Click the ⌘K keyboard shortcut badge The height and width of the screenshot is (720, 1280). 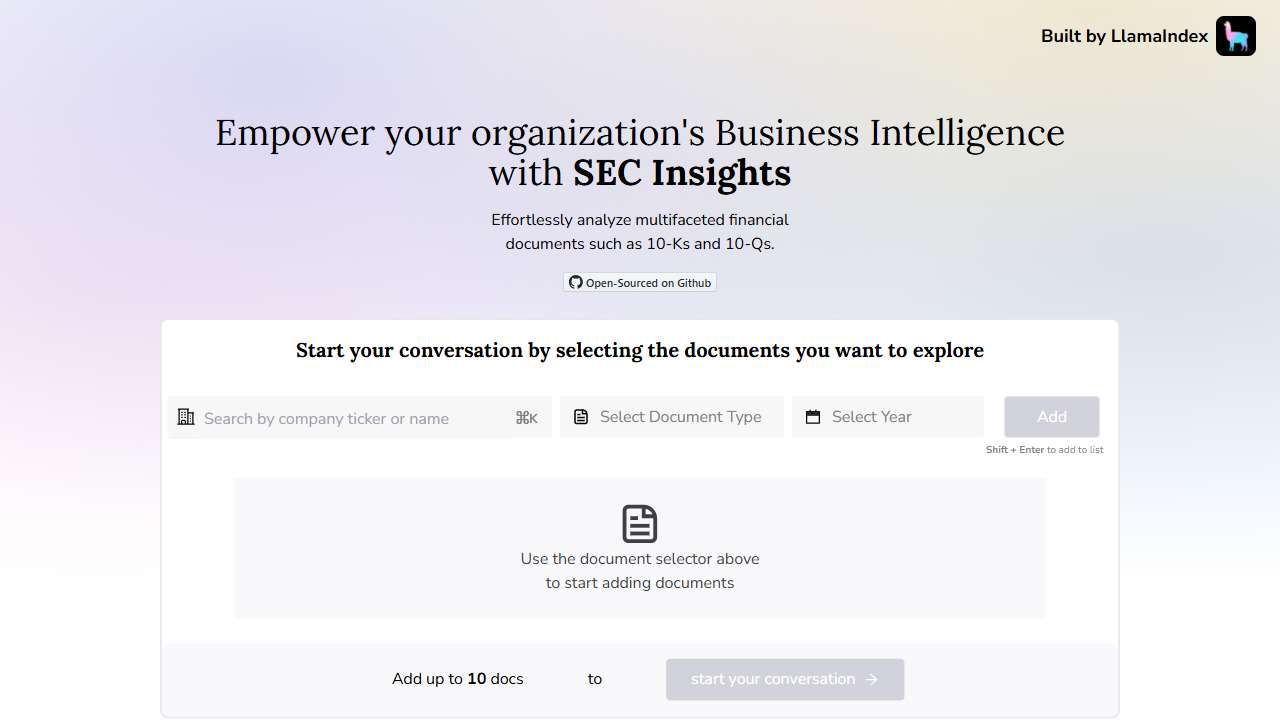coord(526,418)
